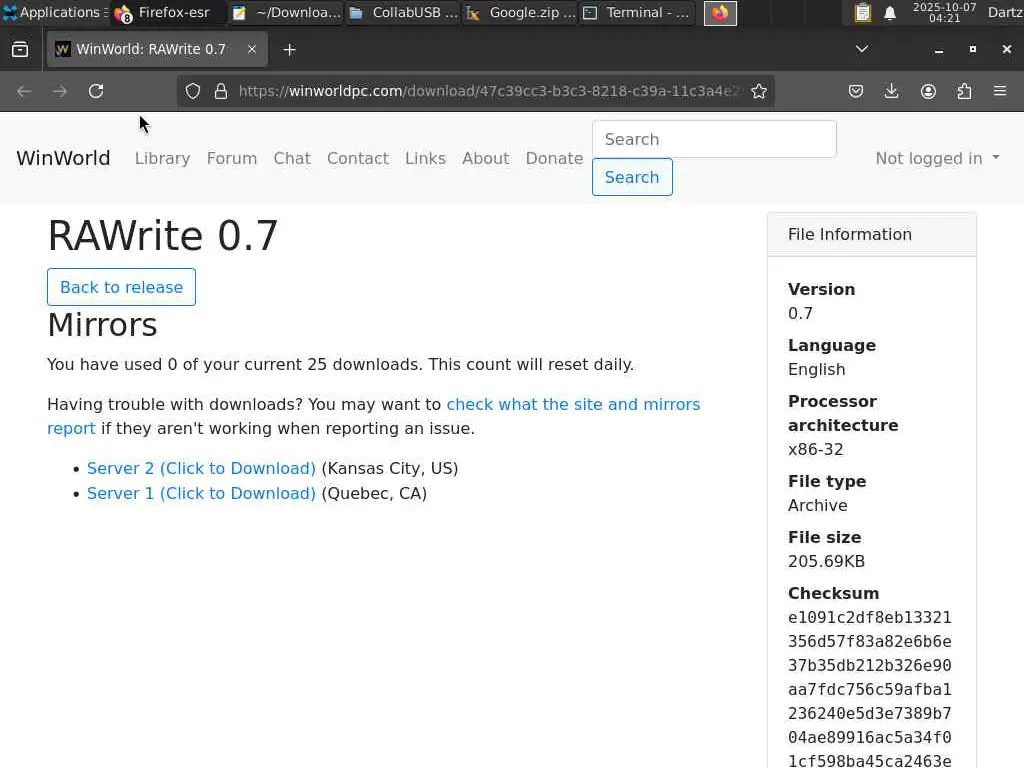Click the Firefox reload page icon
Screen dimensions: 1024x768
96,91
